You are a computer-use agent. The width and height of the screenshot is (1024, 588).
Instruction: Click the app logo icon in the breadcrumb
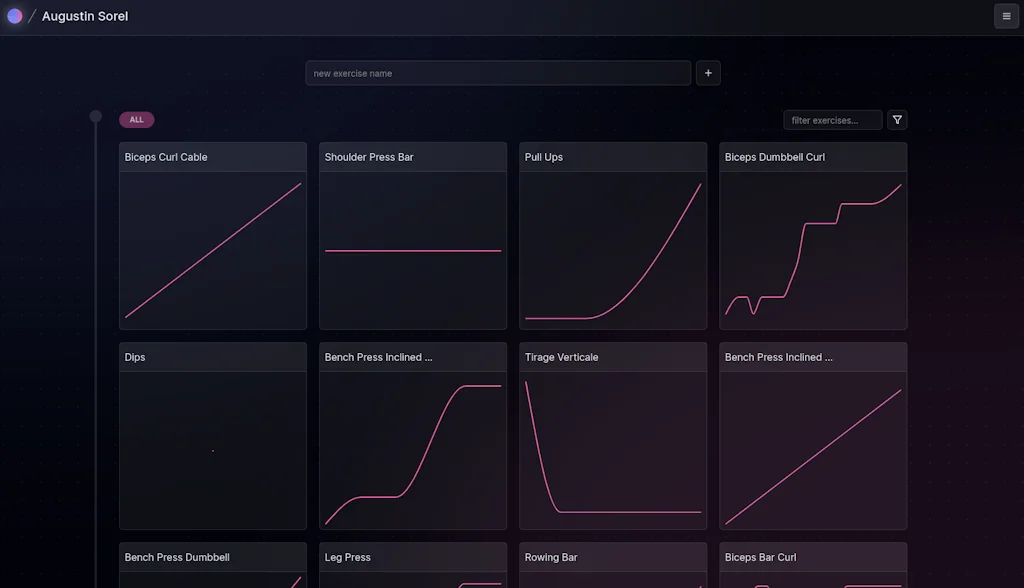pos(14,16)
